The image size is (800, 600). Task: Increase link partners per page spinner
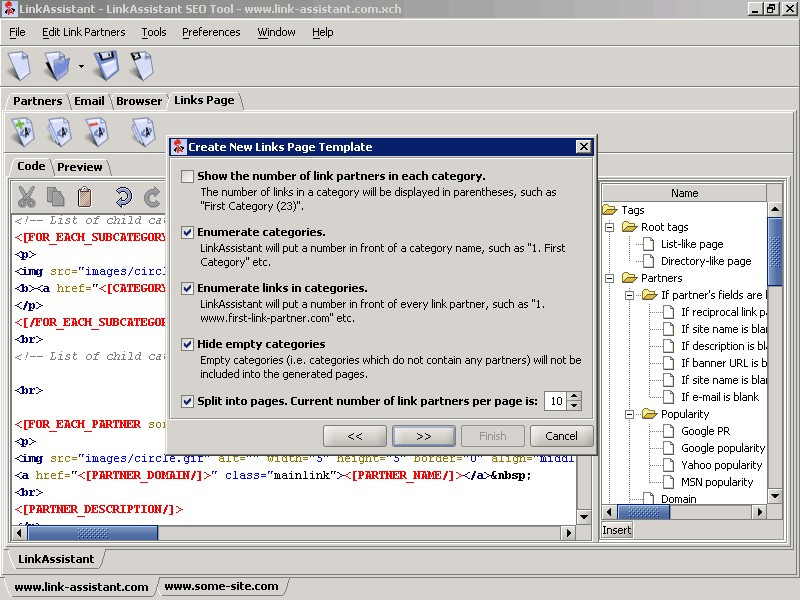click(x=574, y=396)
